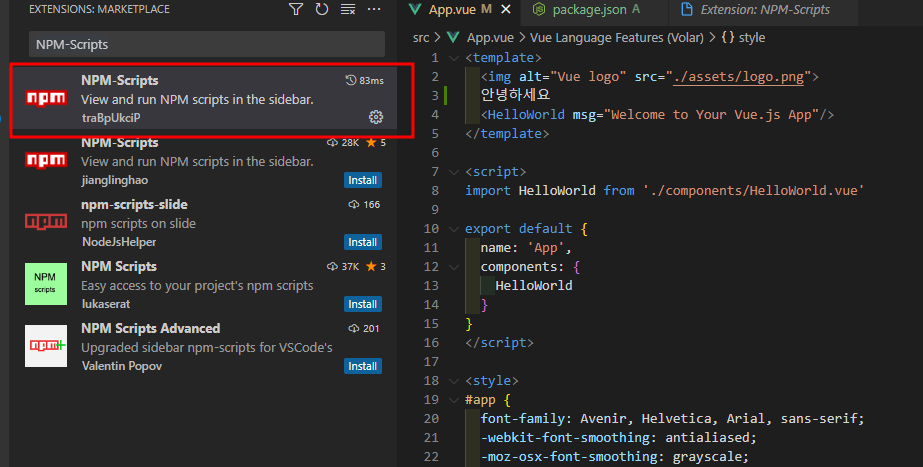Click publisher name NodeJsHelper

tap(119, 242)
